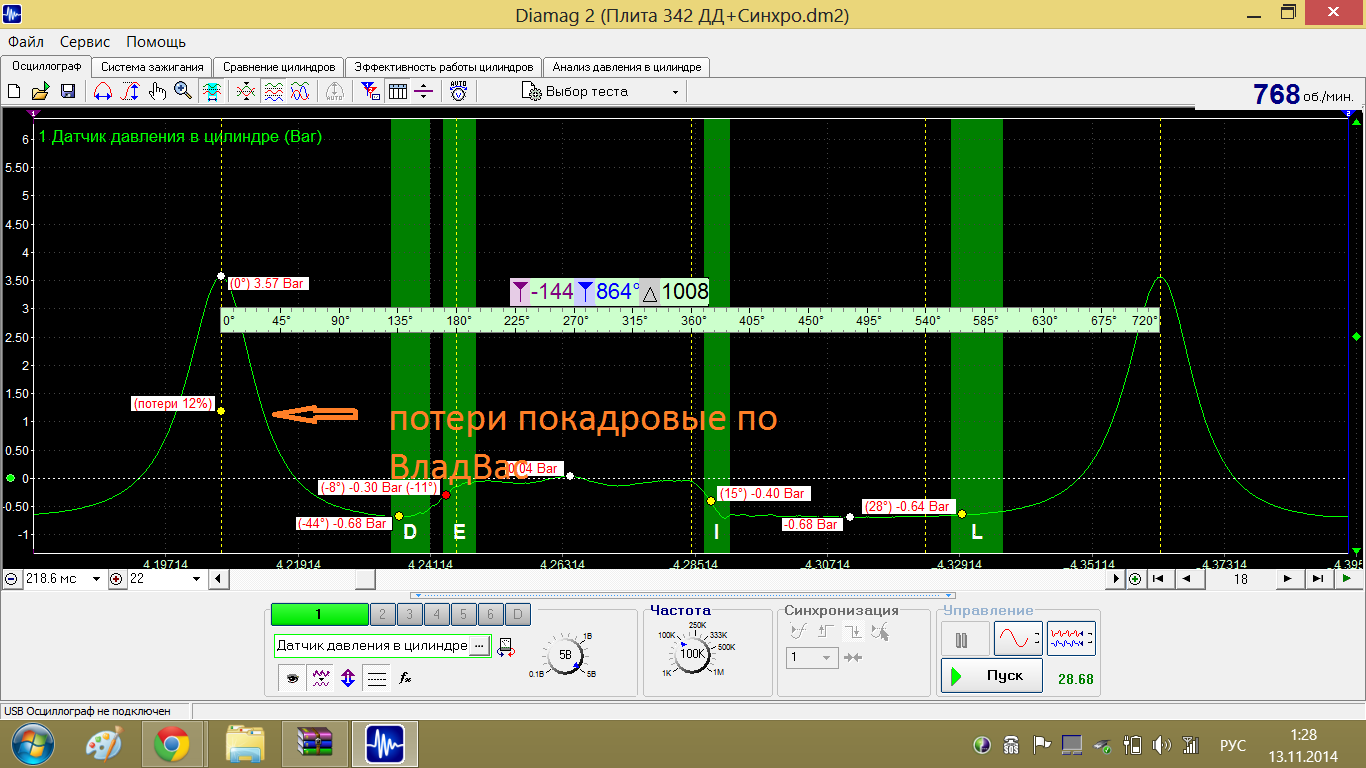
Task: Save recording with floppy disk icon
Action: click(67, 92)
